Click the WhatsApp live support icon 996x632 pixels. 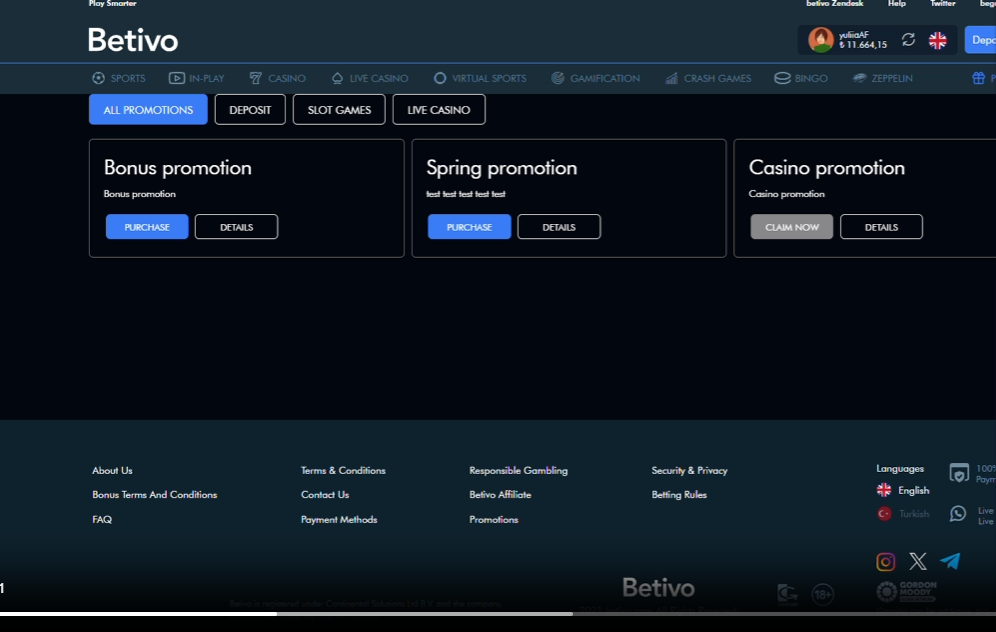[958, 514]
